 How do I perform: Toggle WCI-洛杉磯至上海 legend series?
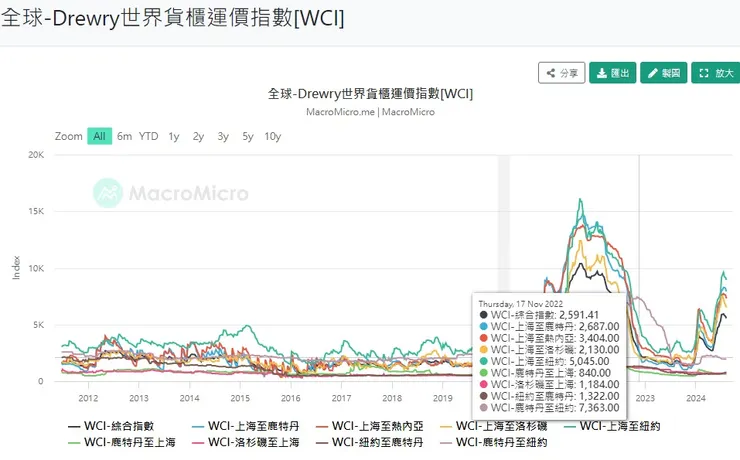tap(246, 443)
